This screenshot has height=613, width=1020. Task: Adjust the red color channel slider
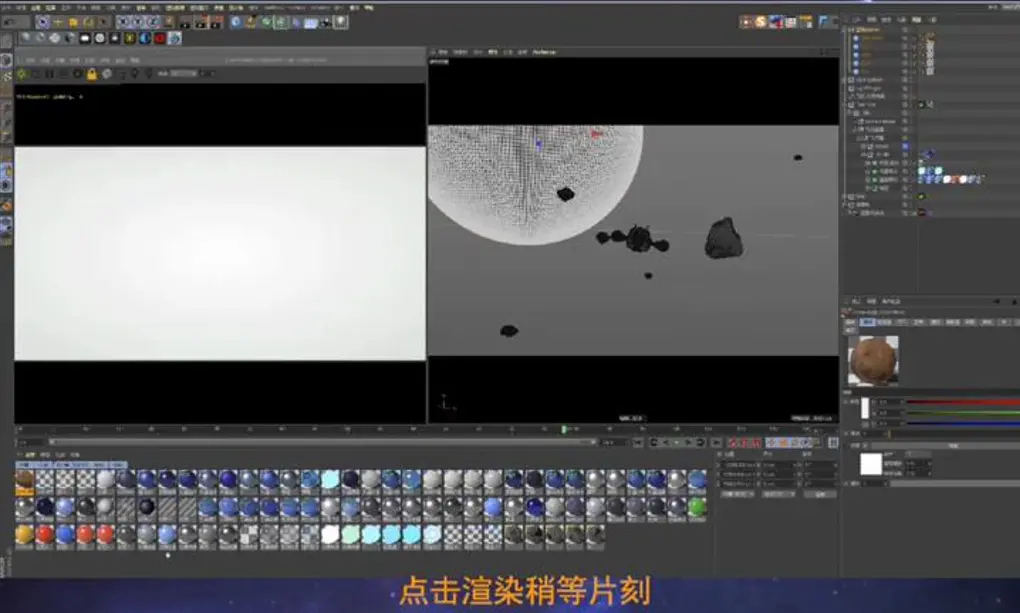[x=963, y=403]
